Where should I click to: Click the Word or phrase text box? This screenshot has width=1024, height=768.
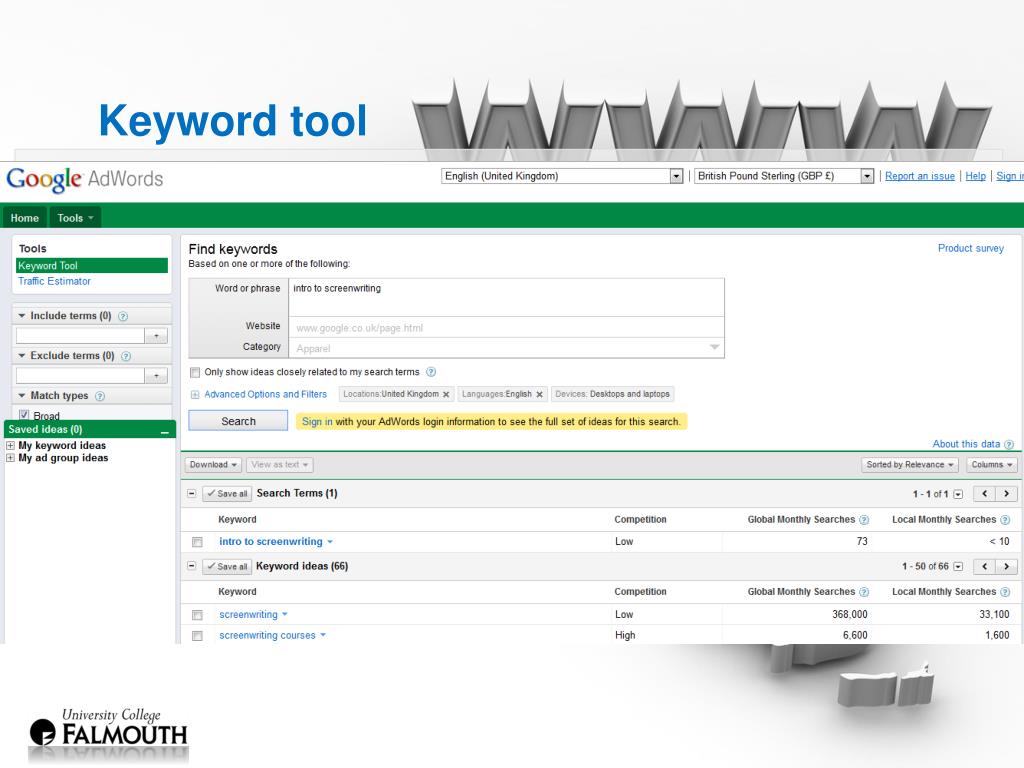click(507, 298)
